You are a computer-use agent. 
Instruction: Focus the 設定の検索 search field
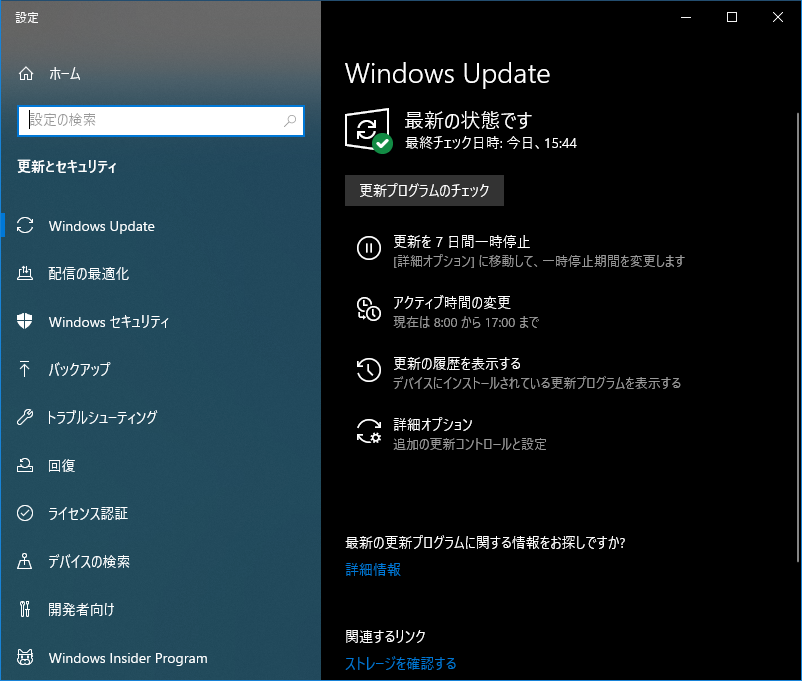[161, 121]
